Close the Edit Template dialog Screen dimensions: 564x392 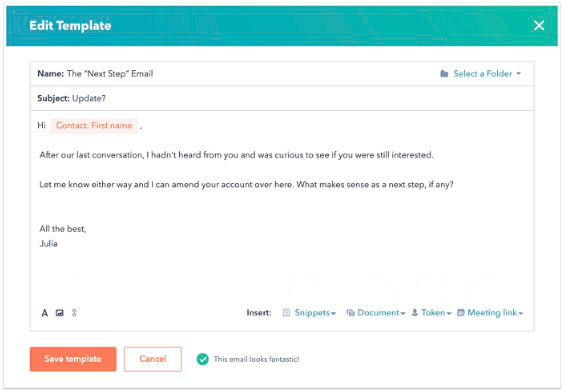click(x=539, y=26)
